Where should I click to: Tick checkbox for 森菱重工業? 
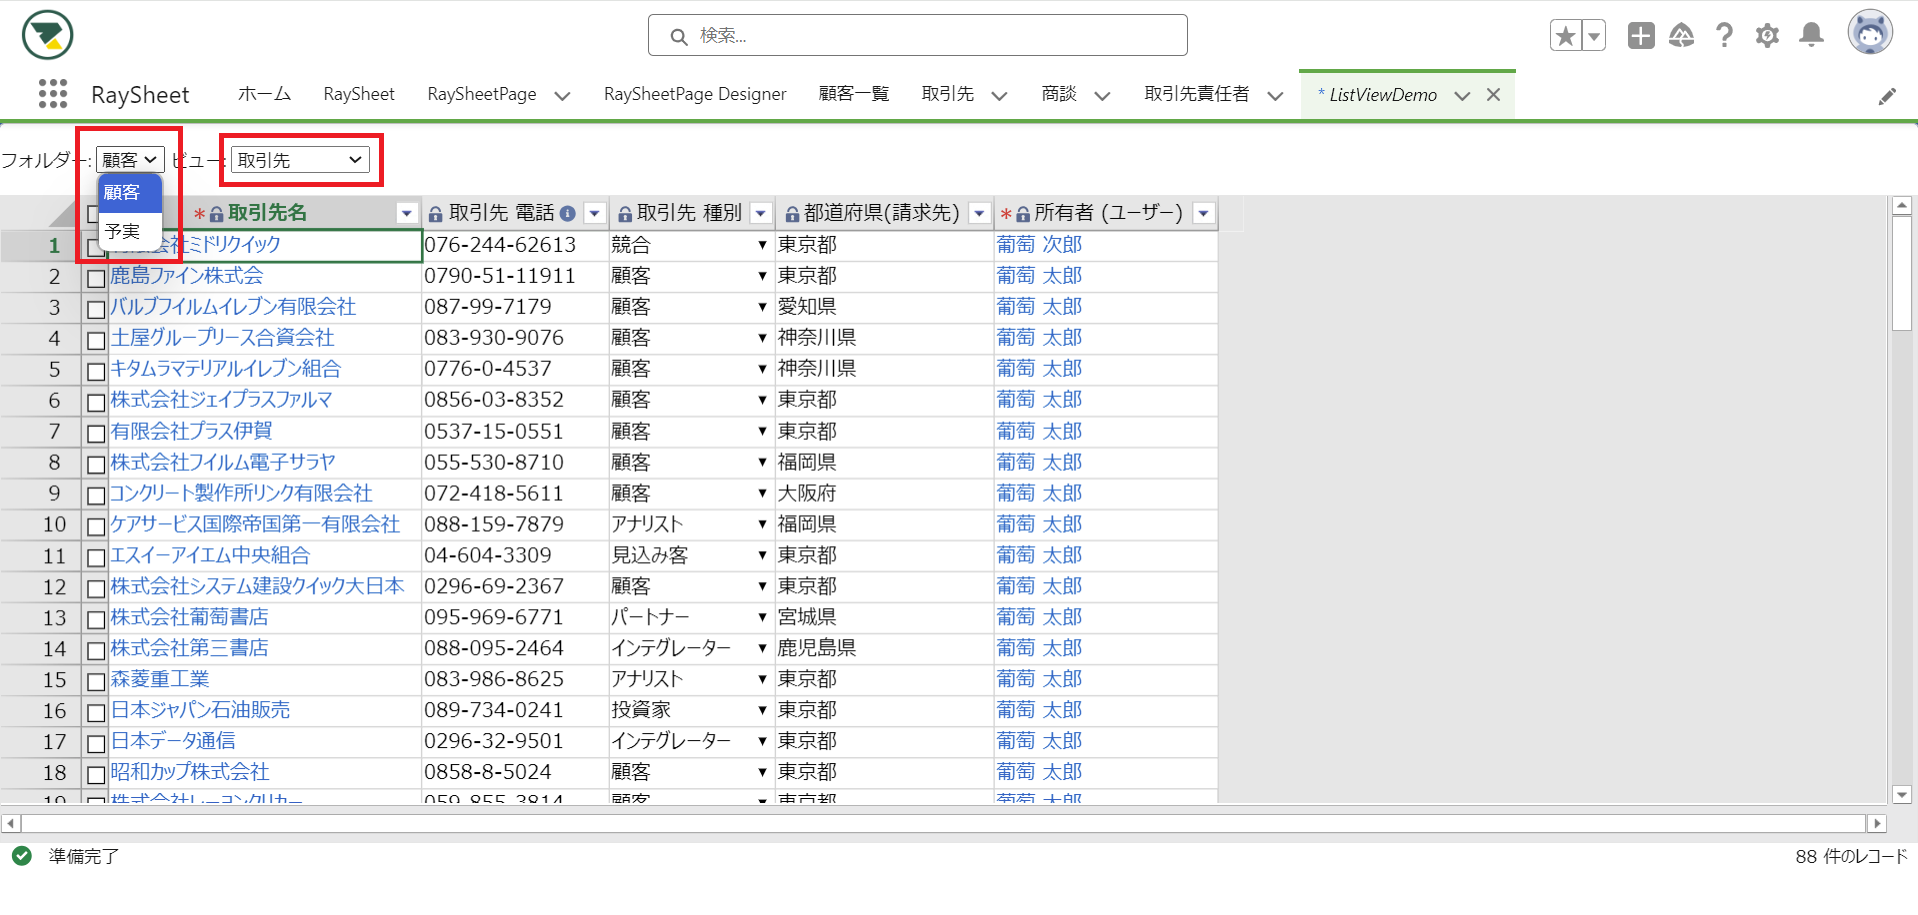click(x=96, y=681)
